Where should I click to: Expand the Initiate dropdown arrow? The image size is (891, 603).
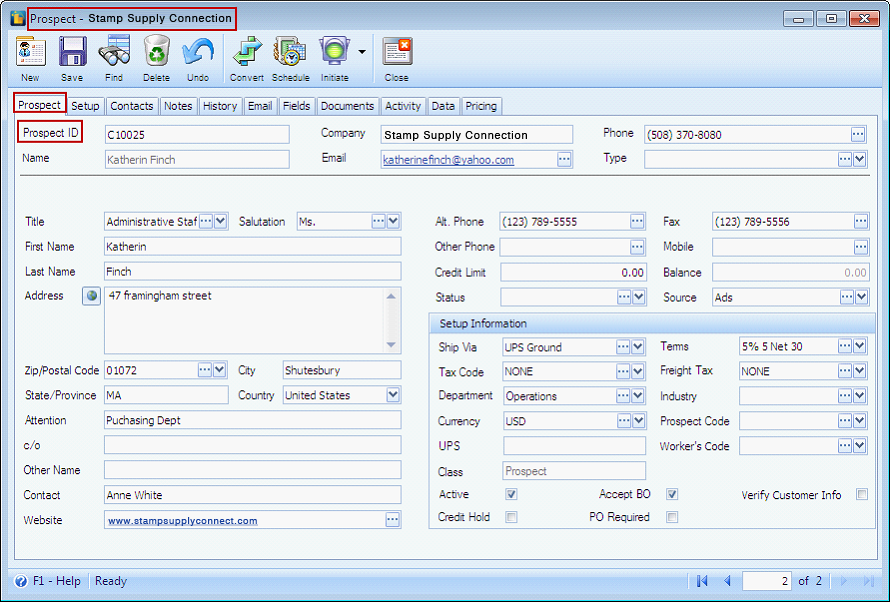362,52
